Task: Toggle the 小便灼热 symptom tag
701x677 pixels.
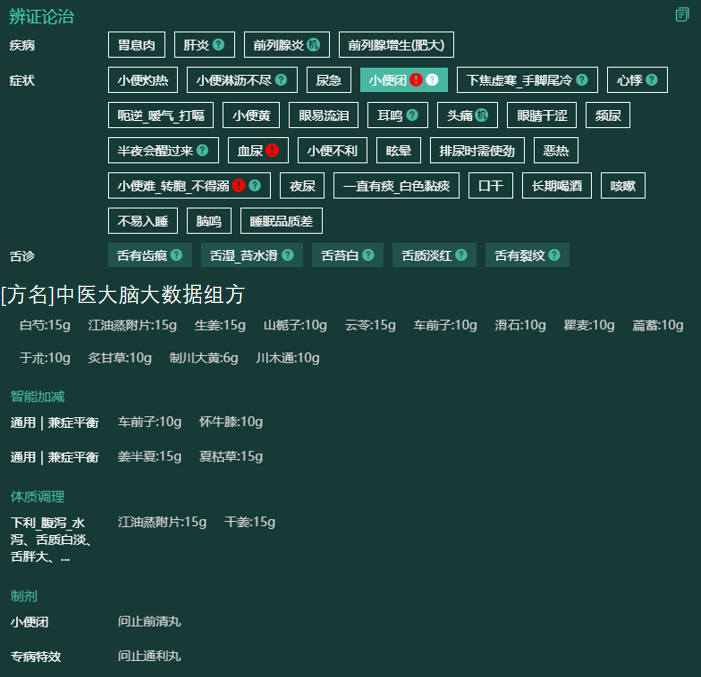Action: pos(143,80)
